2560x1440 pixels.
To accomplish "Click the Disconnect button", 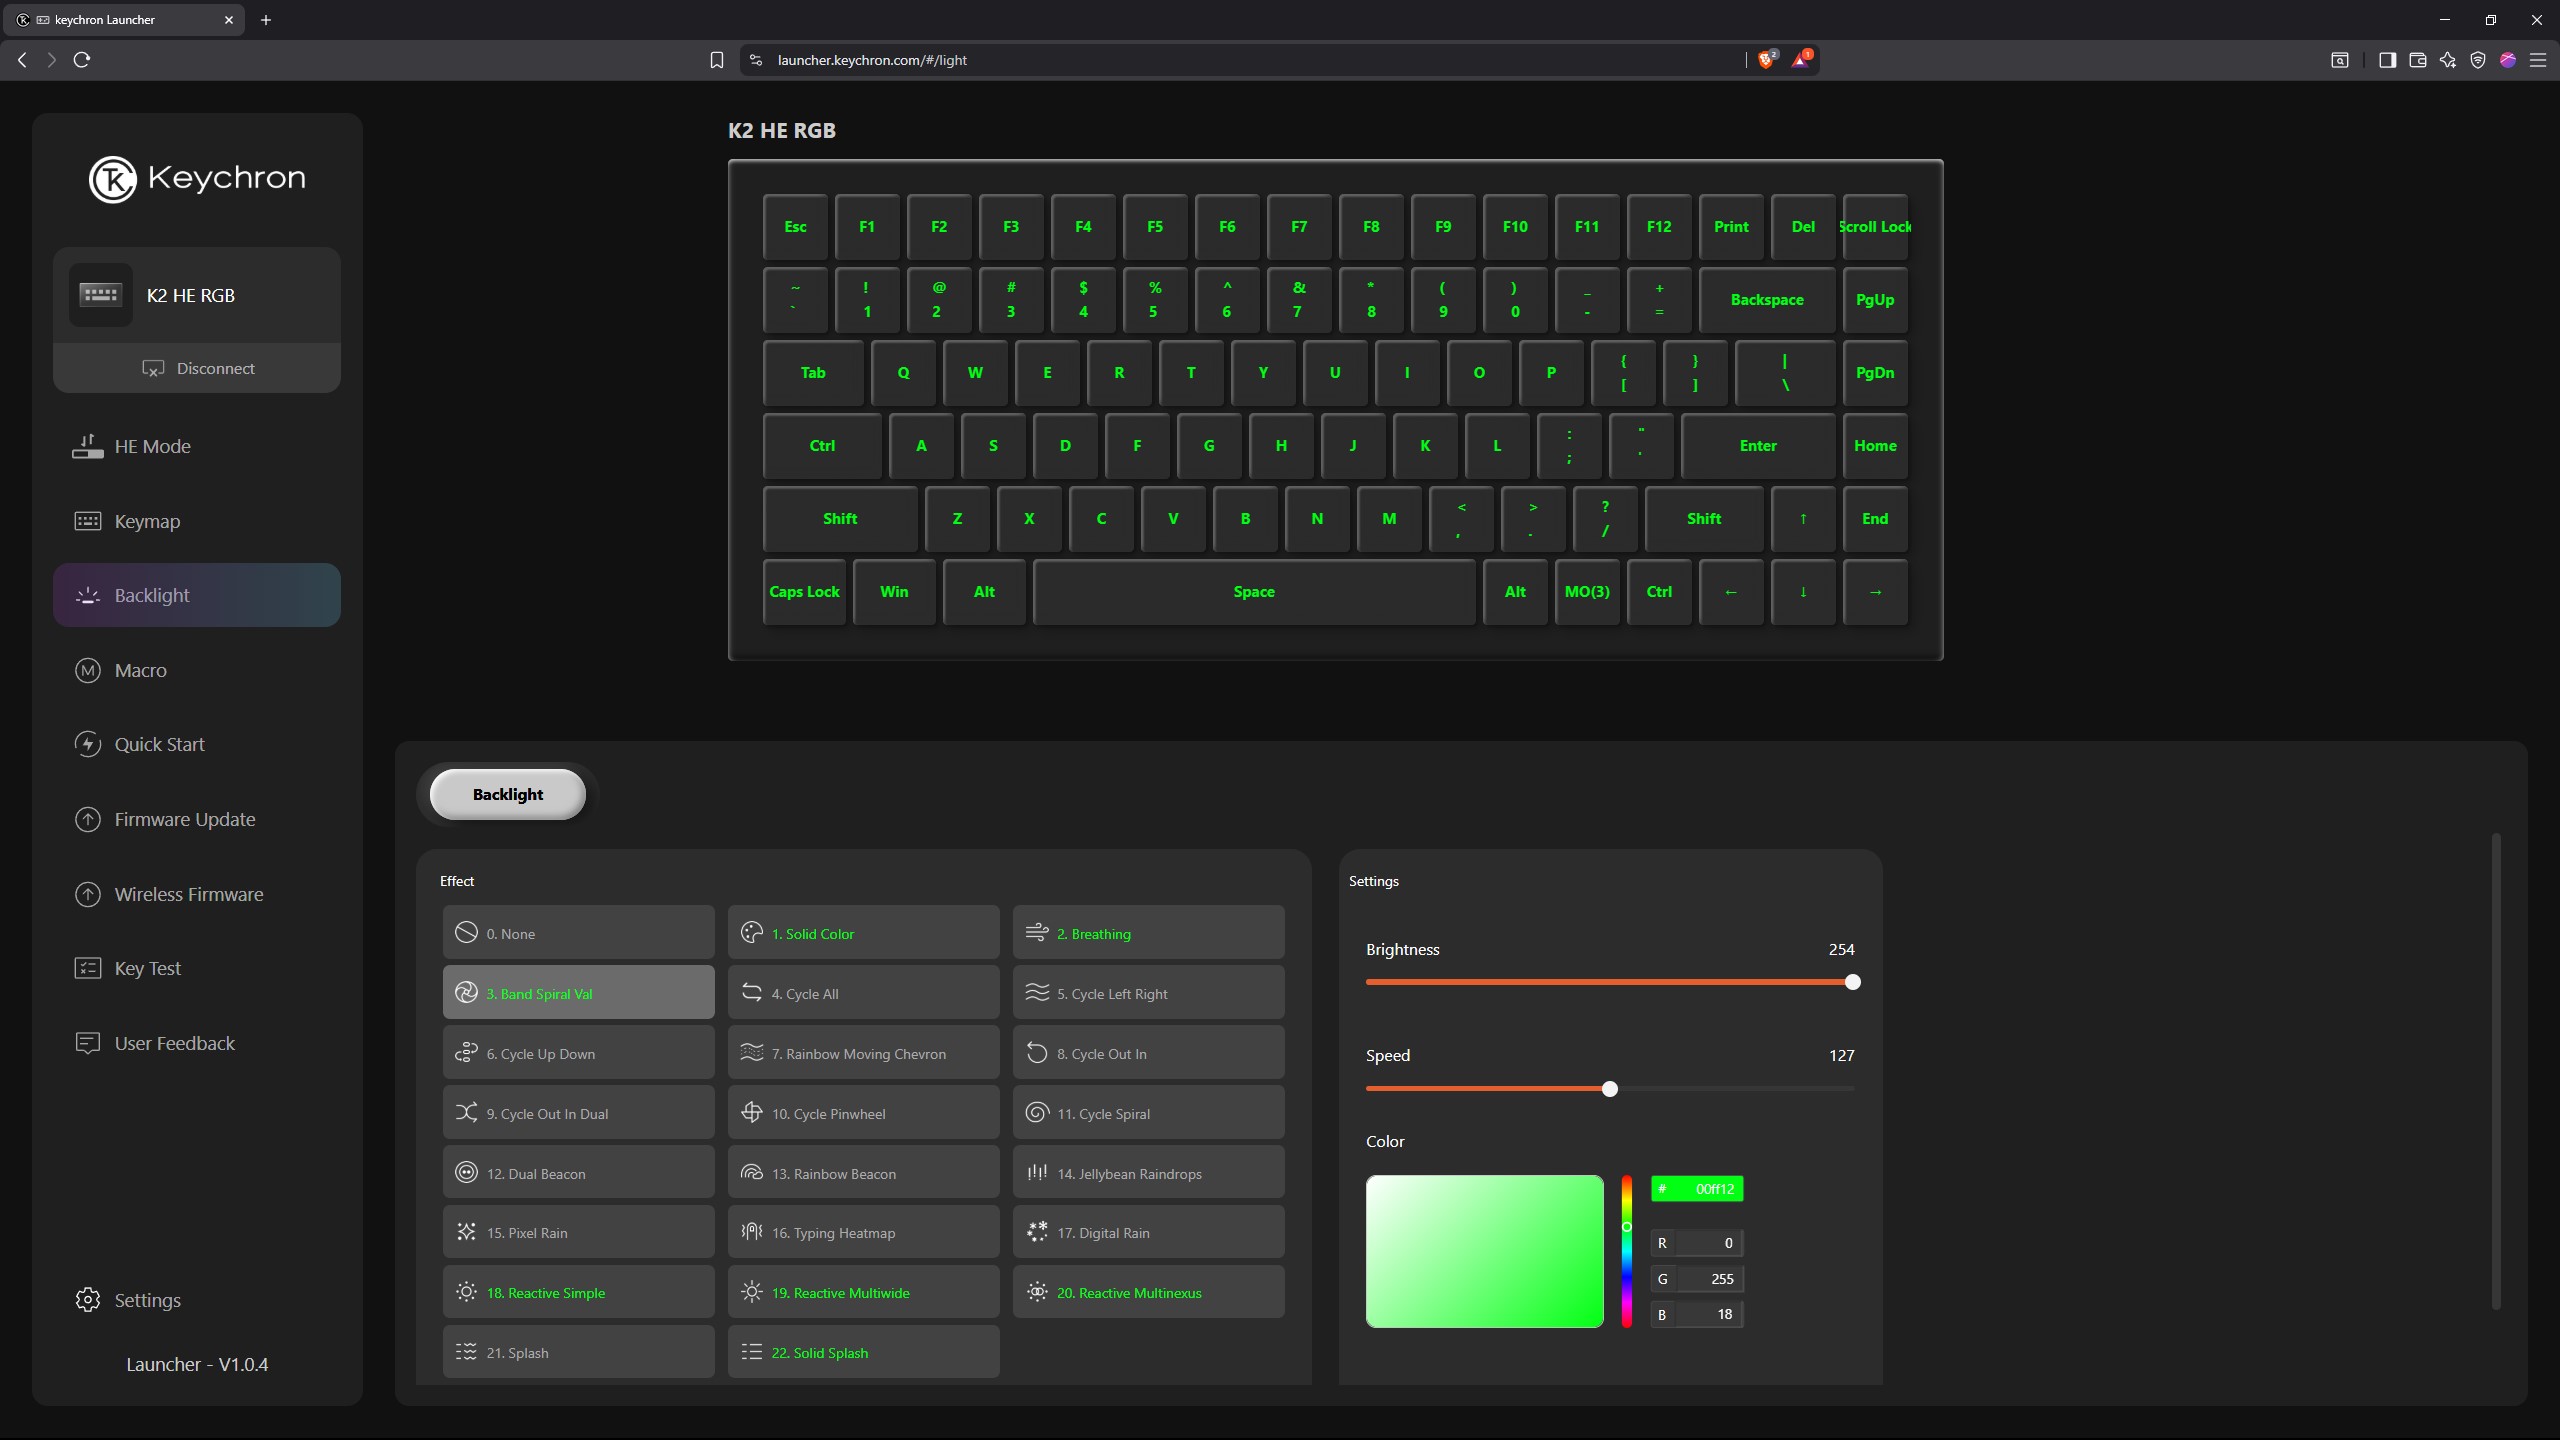I will tap(197, 368).
